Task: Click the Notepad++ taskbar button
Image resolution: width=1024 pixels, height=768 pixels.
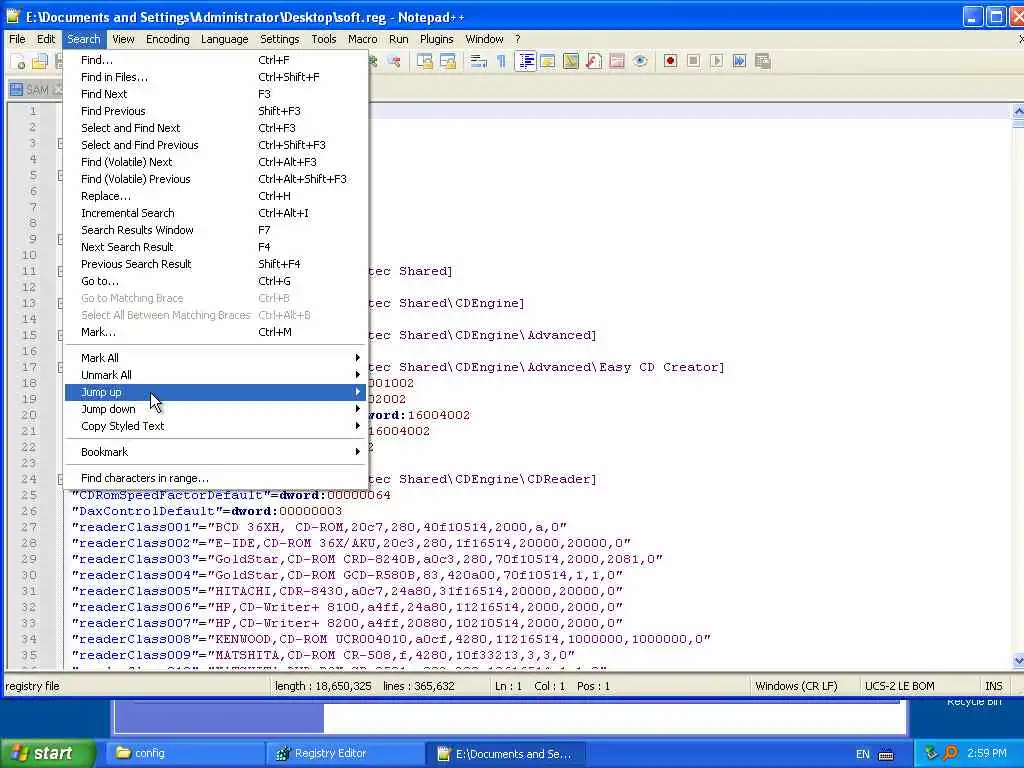Action: coord(505,754)
